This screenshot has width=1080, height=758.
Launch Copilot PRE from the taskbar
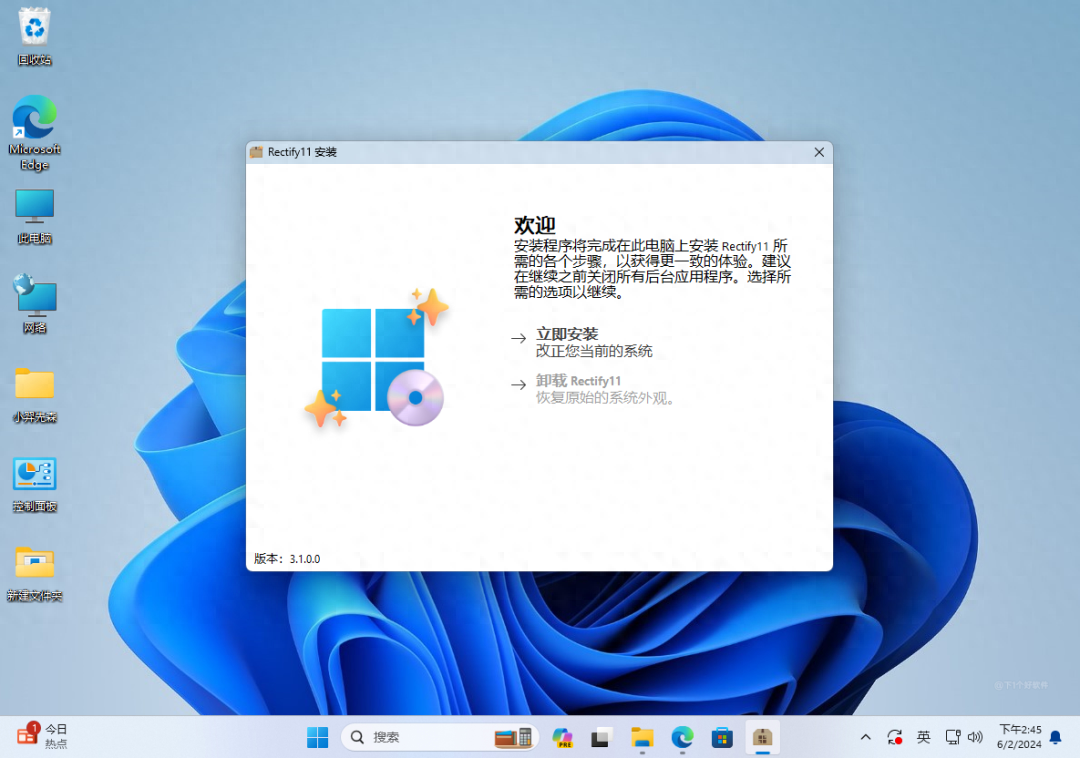pos(561,736)
